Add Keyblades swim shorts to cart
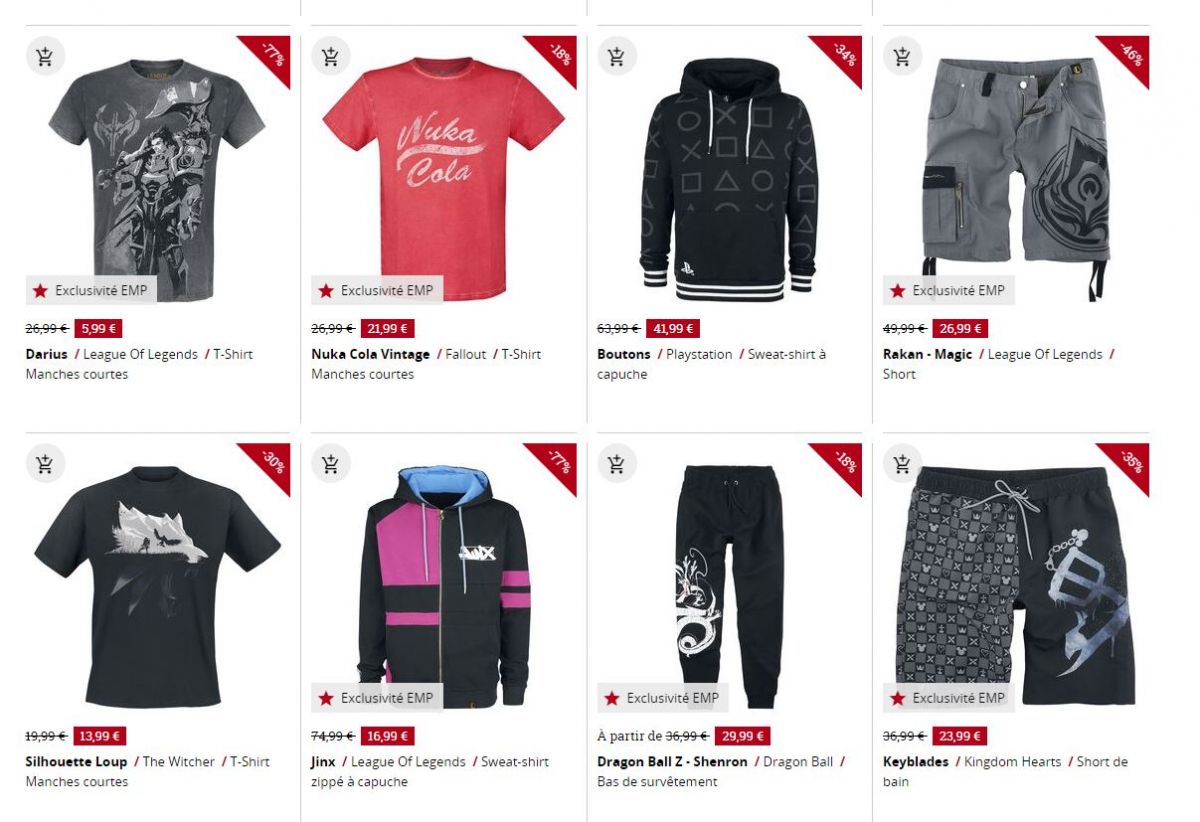1200x822 pixels. click(902, 464)
